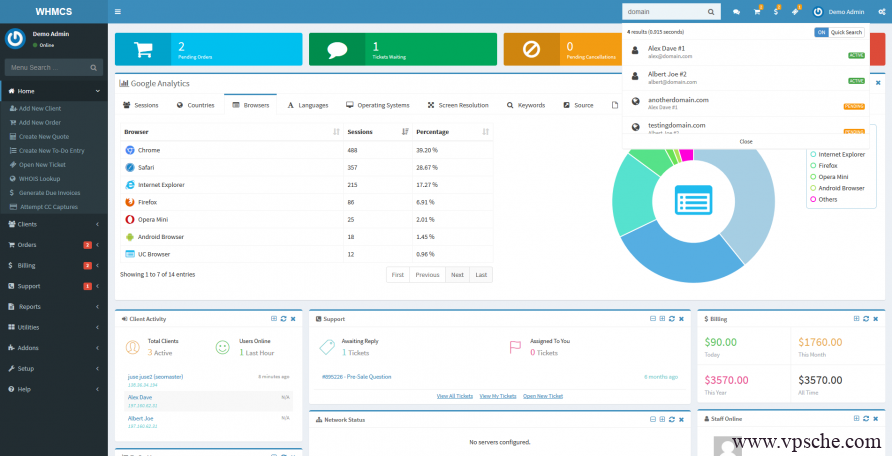Toggle Opera Mini legend item
Viewport: 892px width, 456px height.
pos(832,176)
